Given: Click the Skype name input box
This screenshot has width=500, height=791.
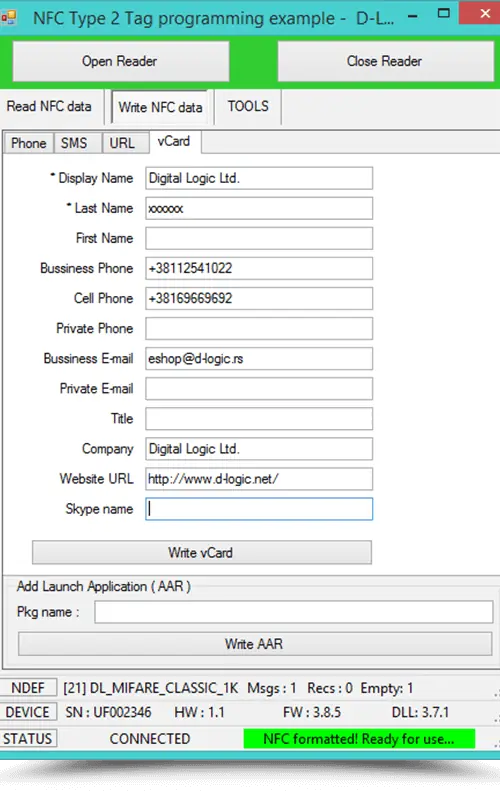Looking at the screenshot, I should pos(259,508).
